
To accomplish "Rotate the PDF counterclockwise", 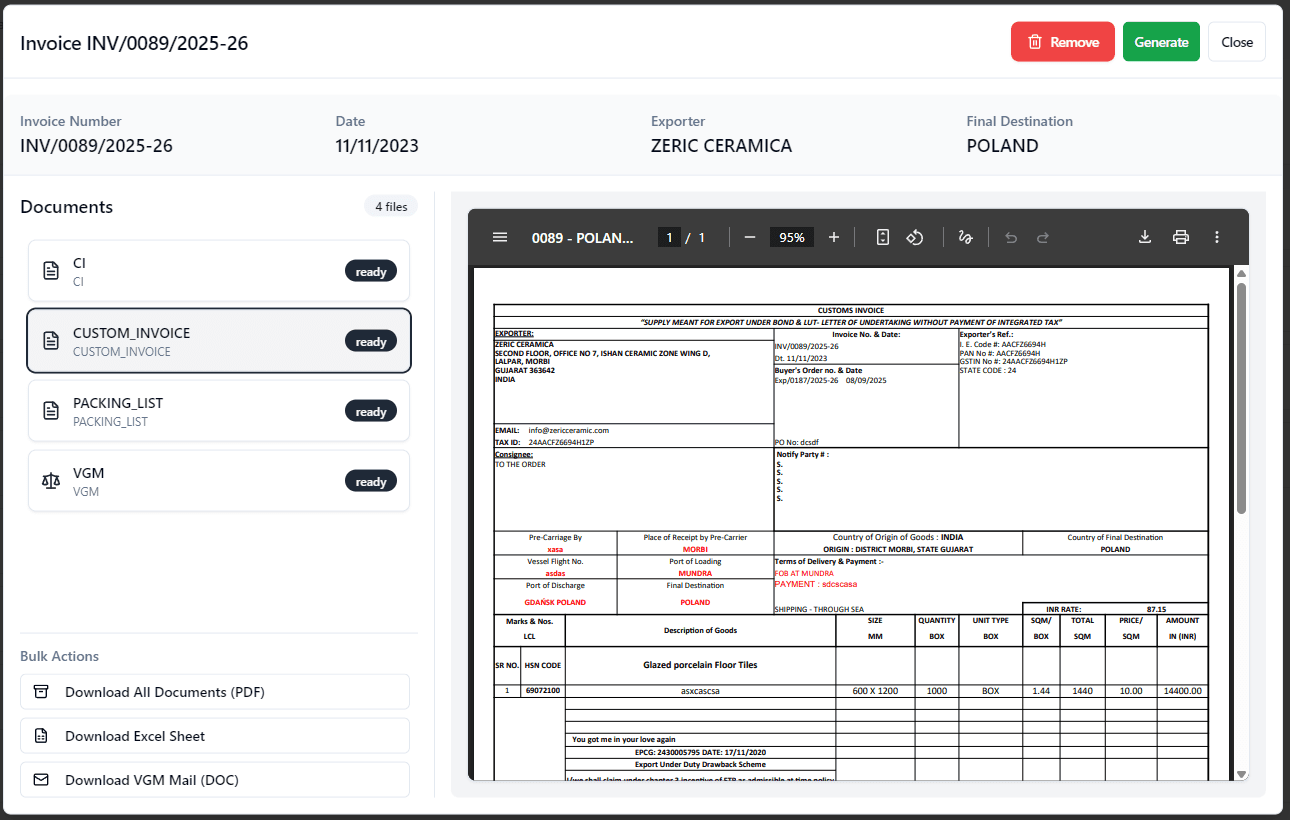I will tap(914, 237).
